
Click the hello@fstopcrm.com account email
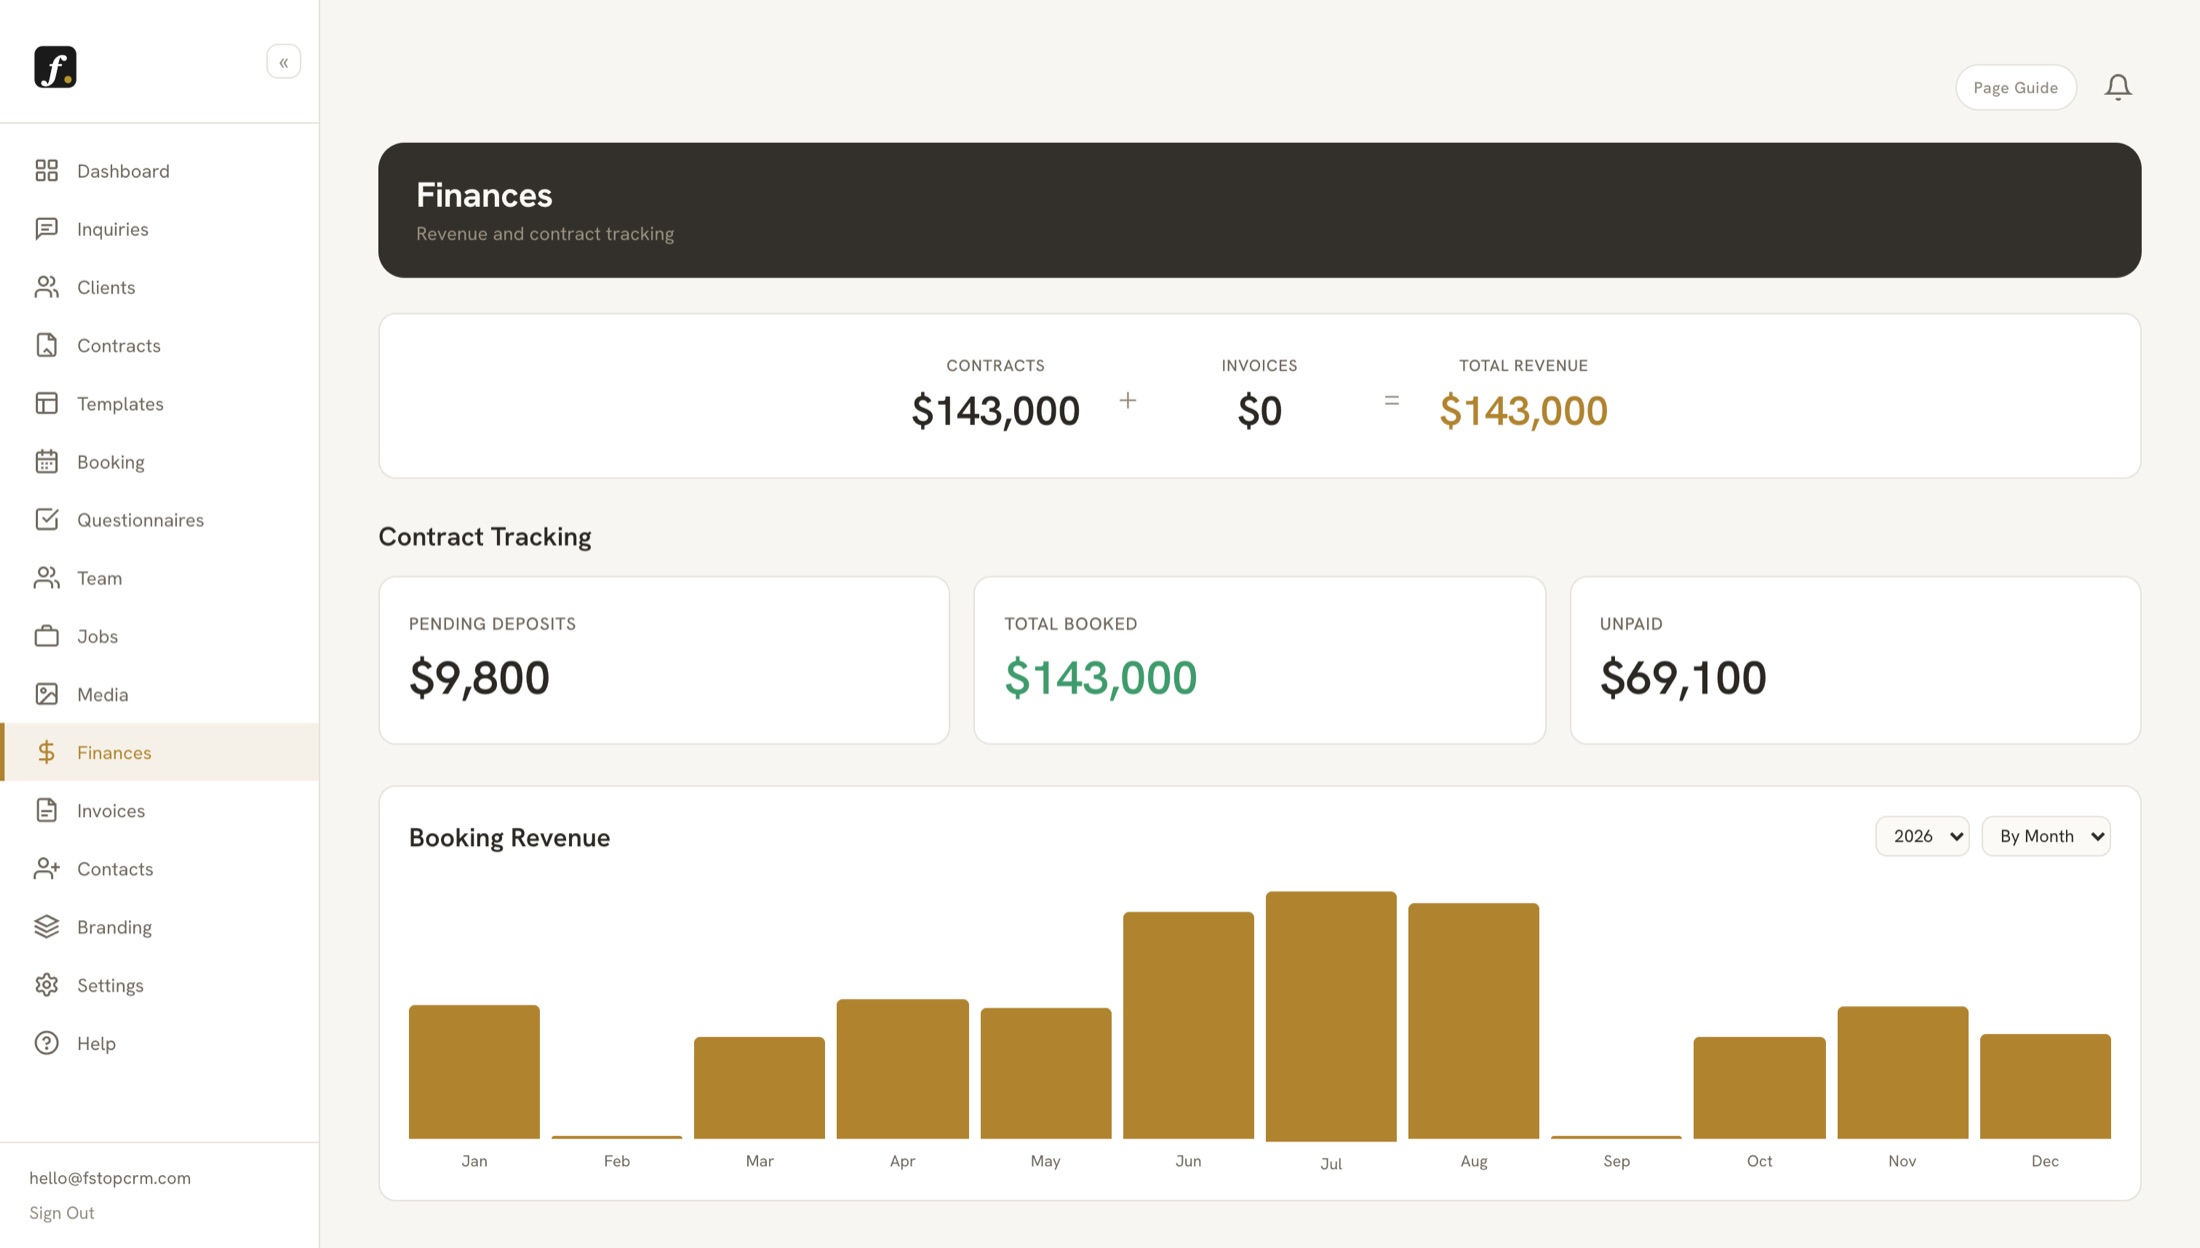point(110,1178)
